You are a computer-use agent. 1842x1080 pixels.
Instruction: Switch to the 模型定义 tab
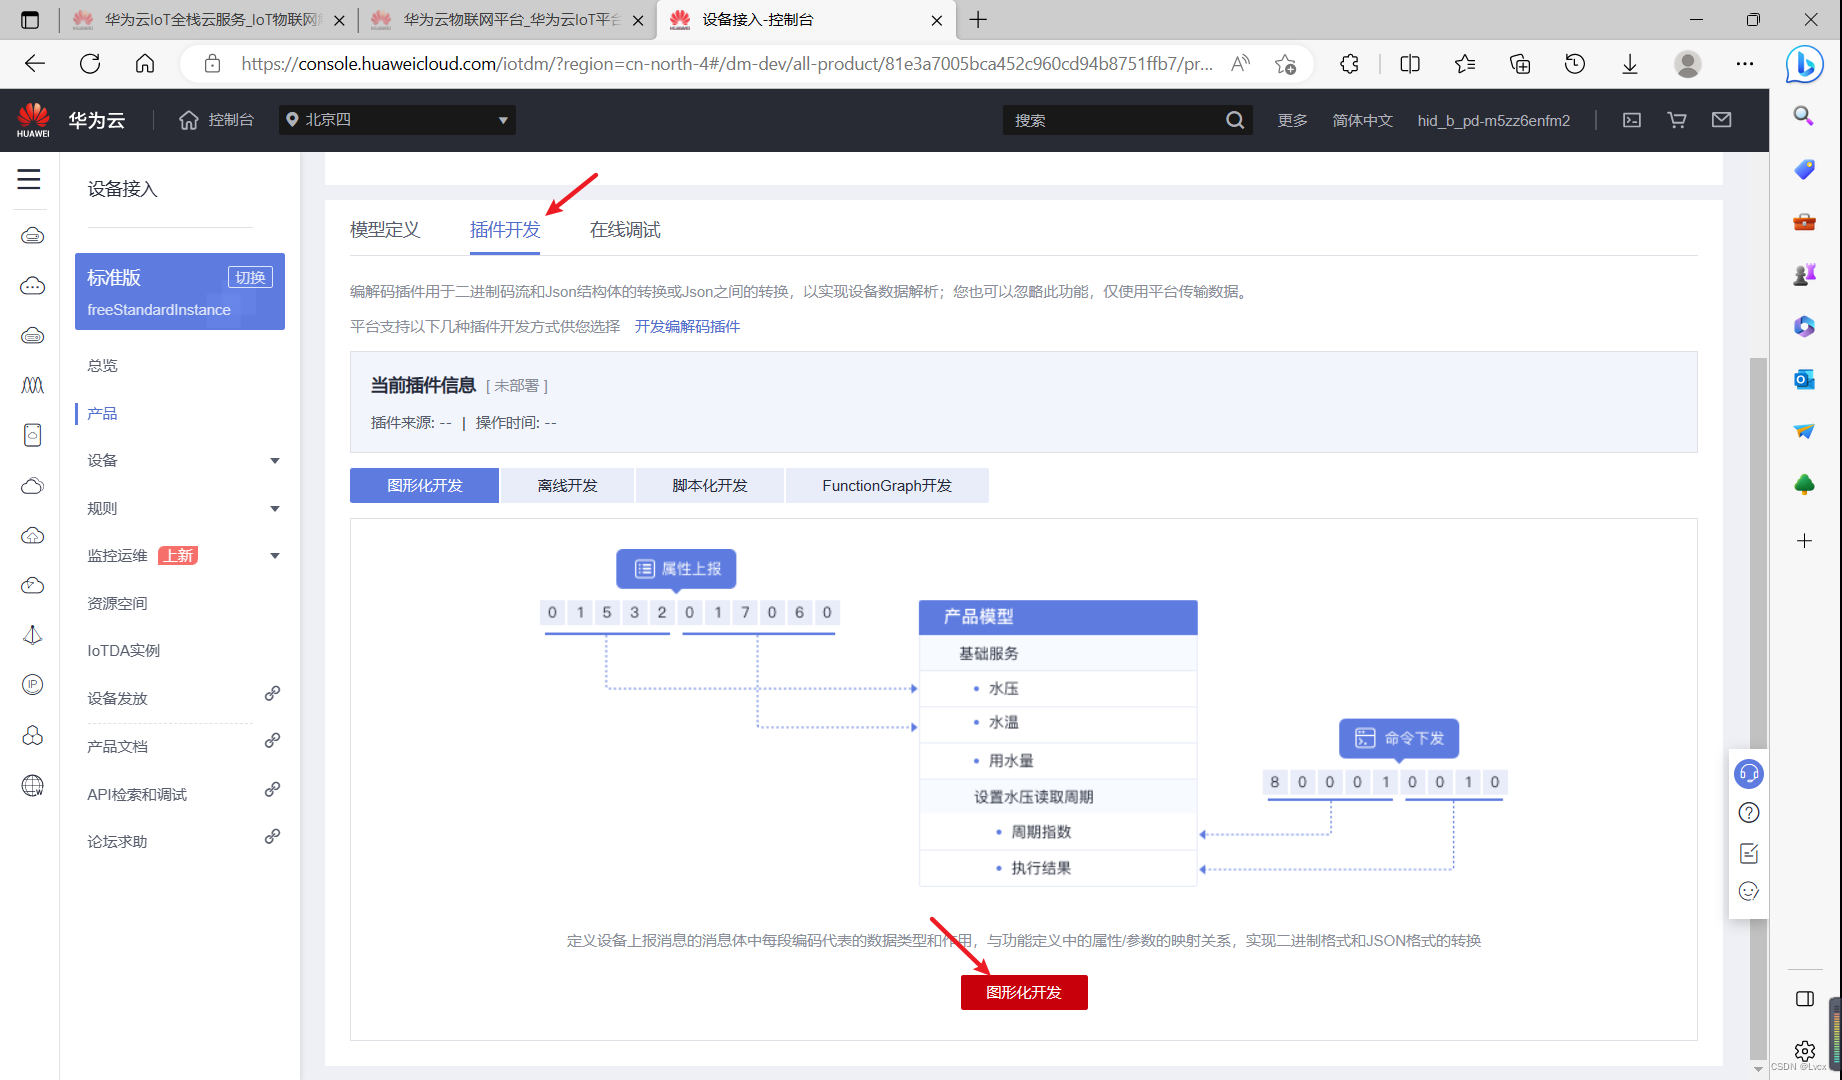(x=385, y=230)
